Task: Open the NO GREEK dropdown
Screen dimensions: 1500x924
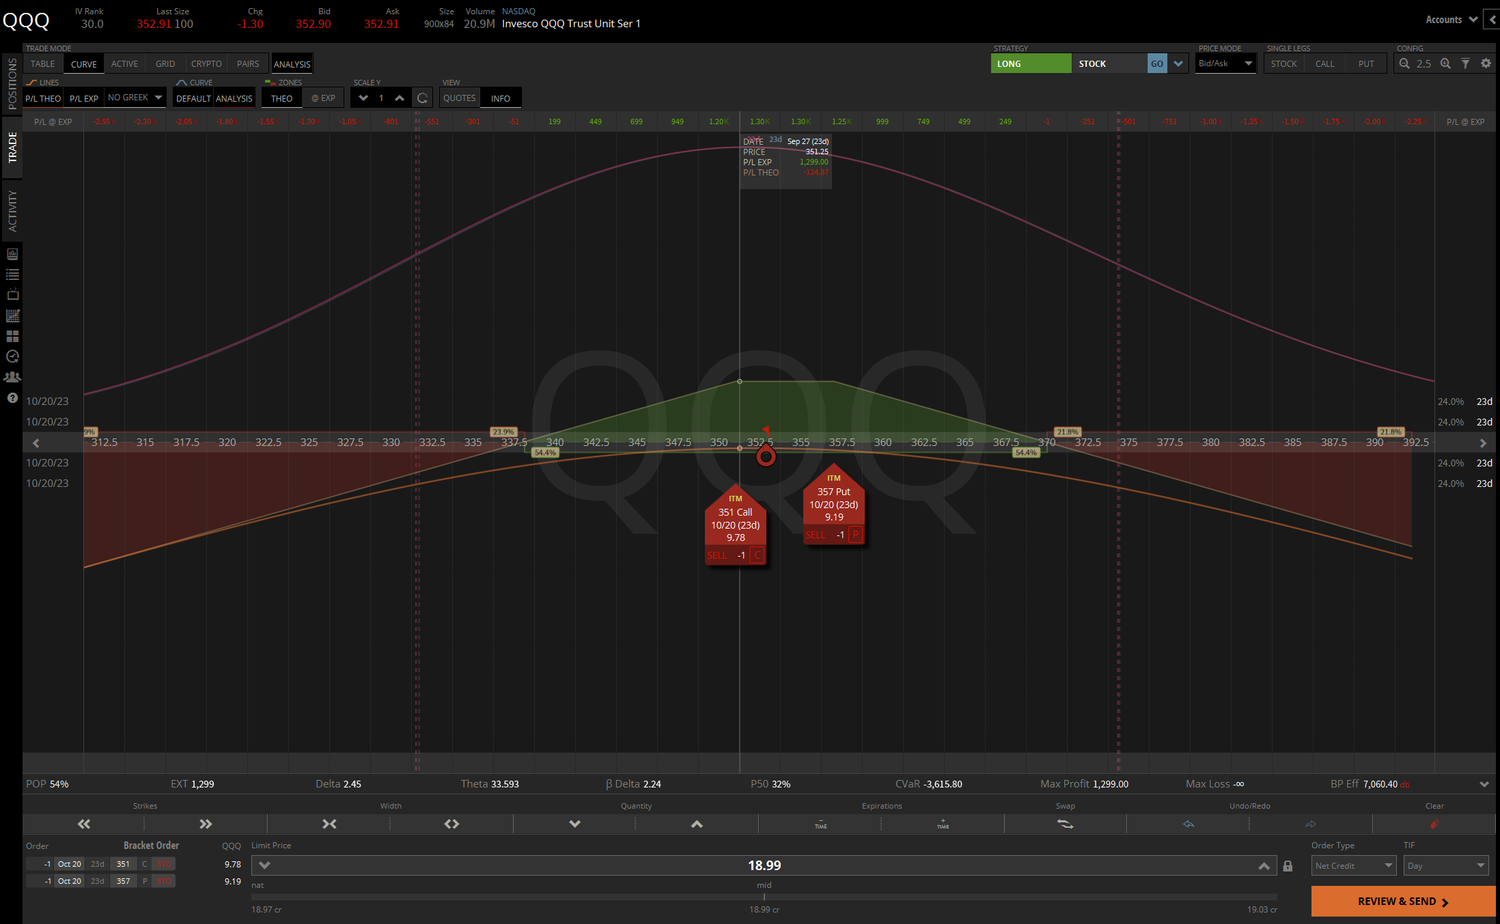Action: pyautogui.click(x=134, y=98)
